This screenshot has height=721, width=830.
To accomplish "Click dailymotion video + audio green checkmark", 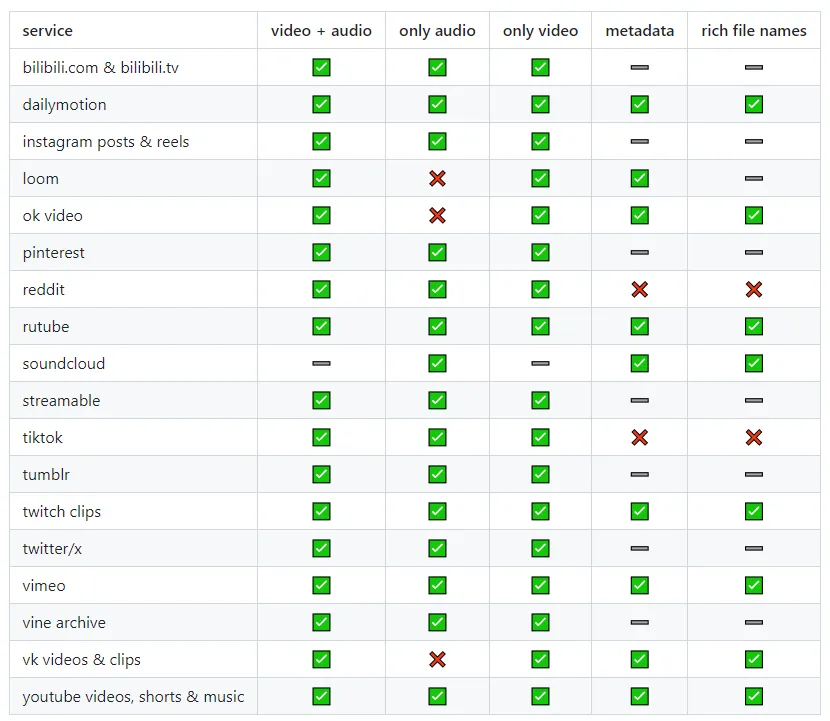I will 321,105.
